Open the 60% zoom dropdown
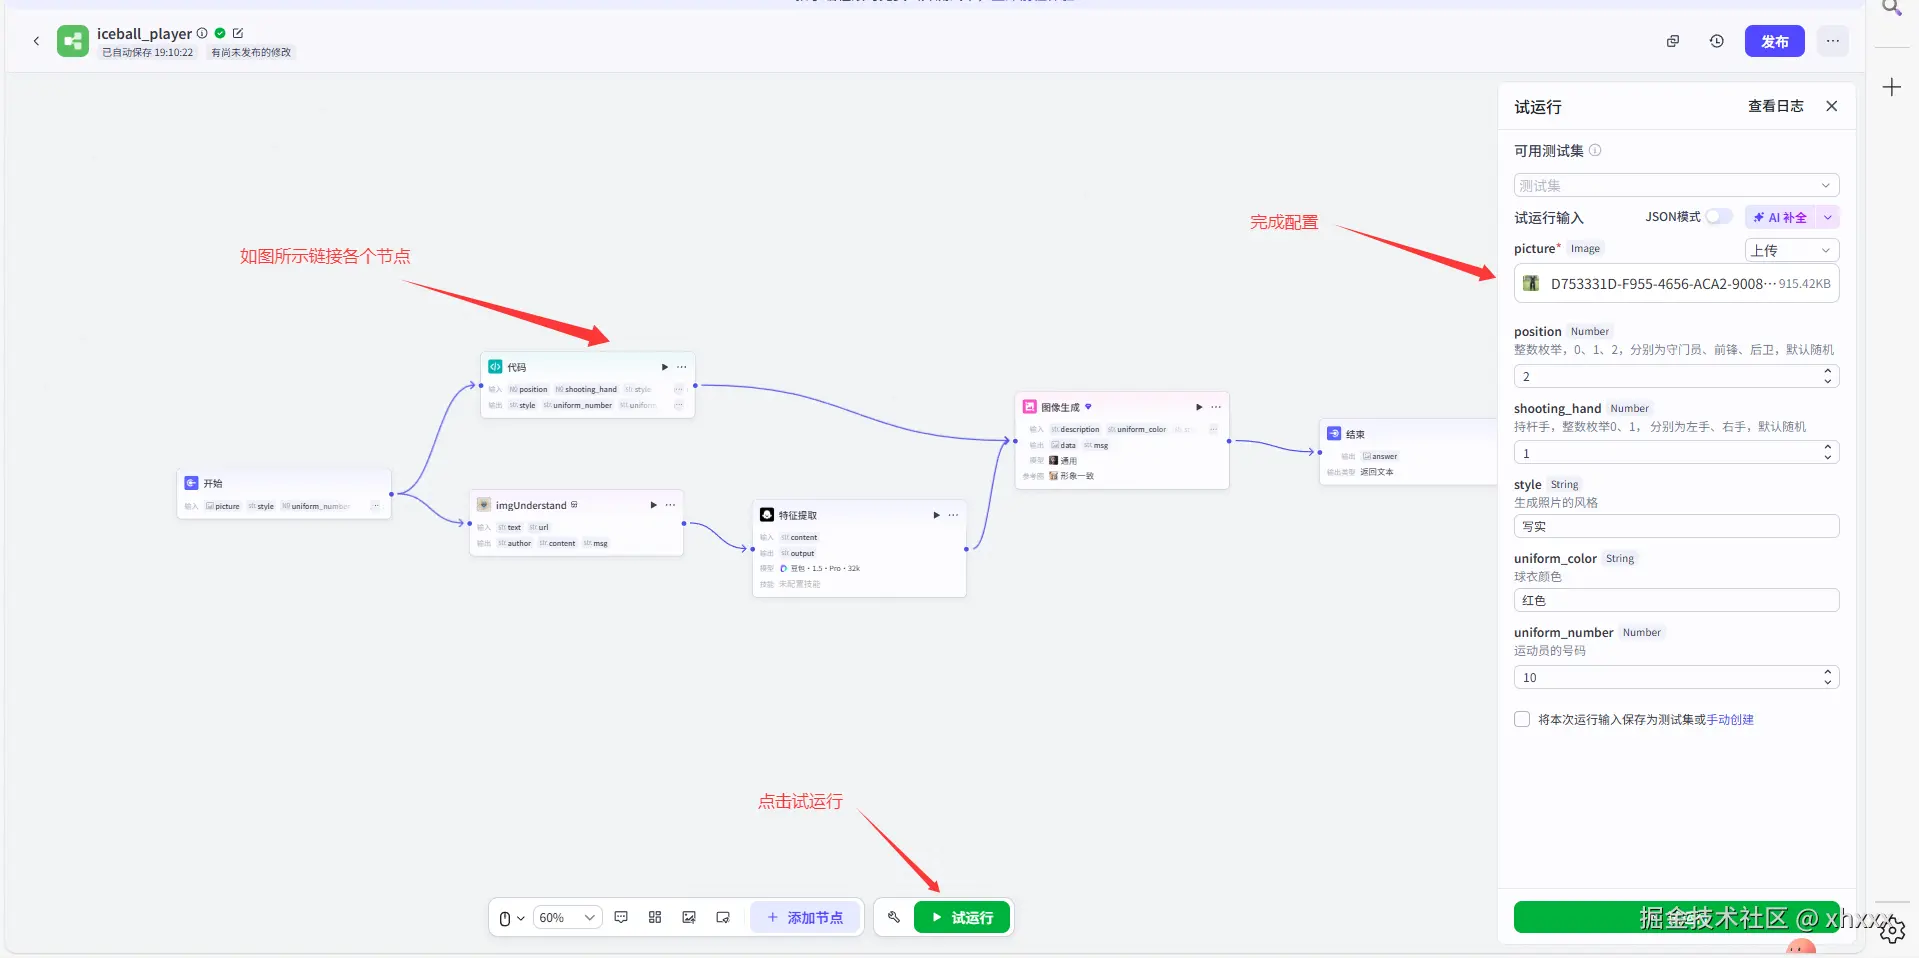Image resolution: width=1919 pixels, height=958 pixels. (567, 918)
